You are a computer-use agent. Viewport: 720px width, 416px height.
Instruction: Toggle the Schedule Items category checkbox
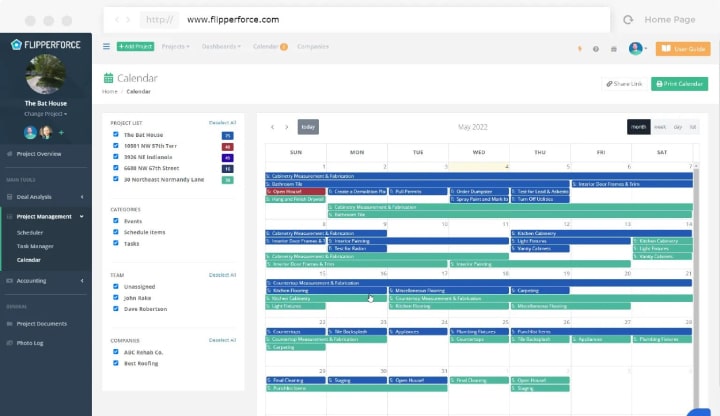pos(116,232)
